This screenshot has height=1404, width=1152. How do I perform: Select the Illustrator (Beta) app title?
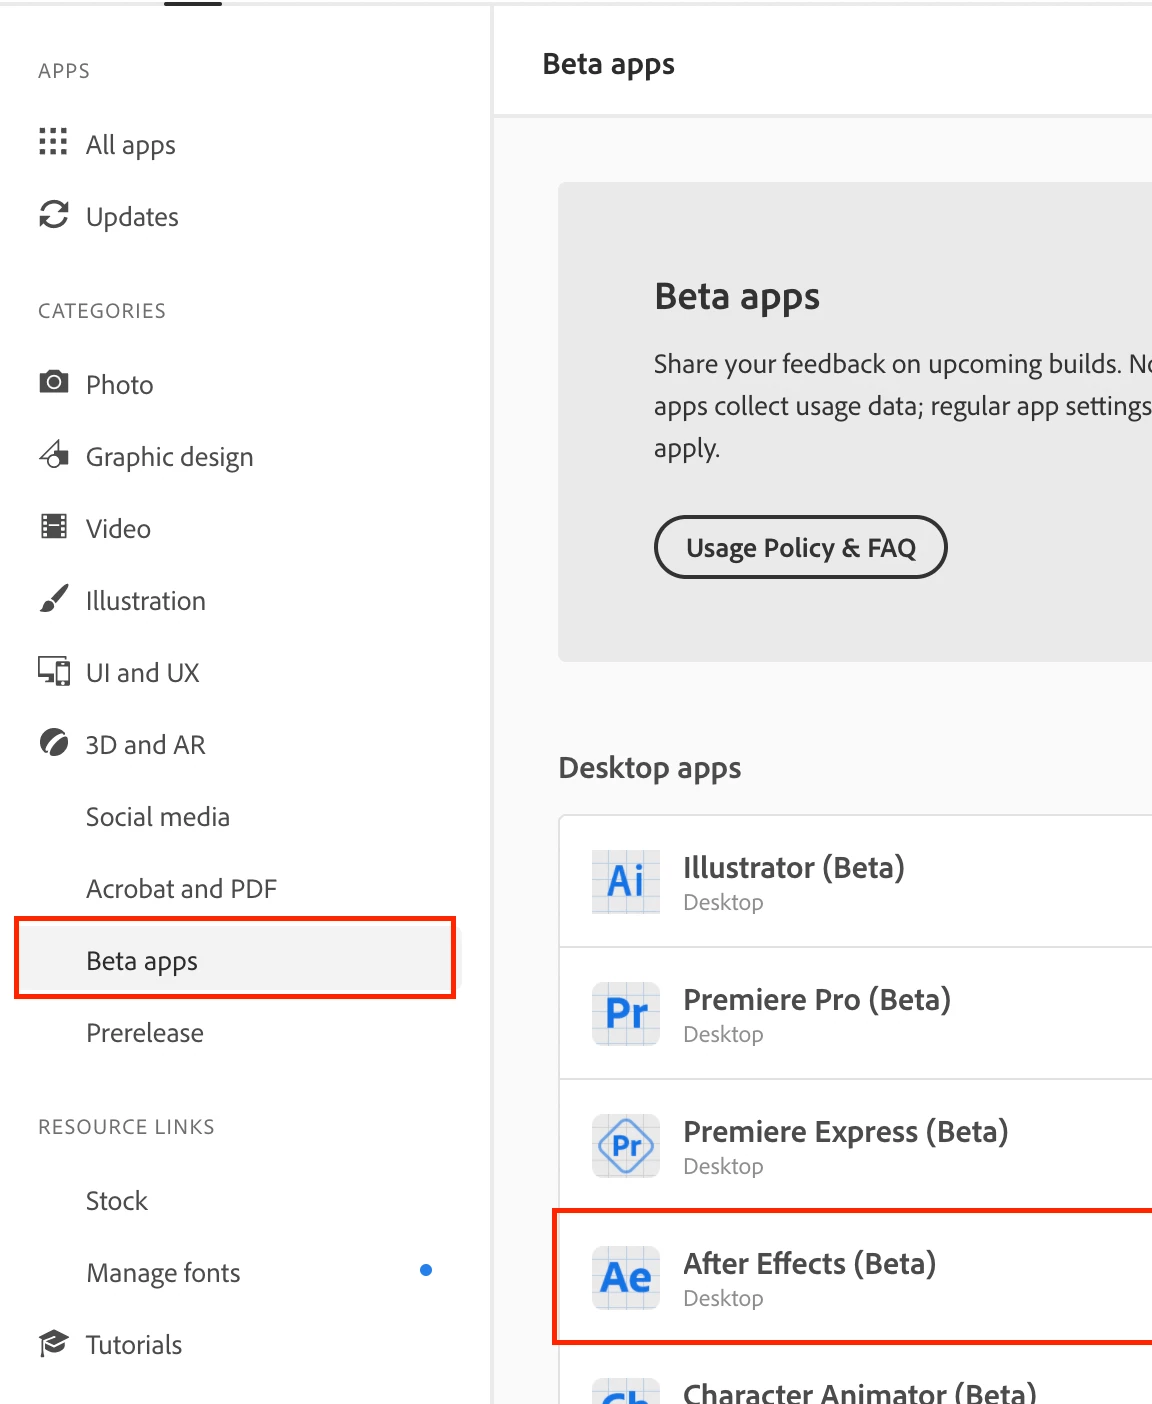tap(794, 868)
